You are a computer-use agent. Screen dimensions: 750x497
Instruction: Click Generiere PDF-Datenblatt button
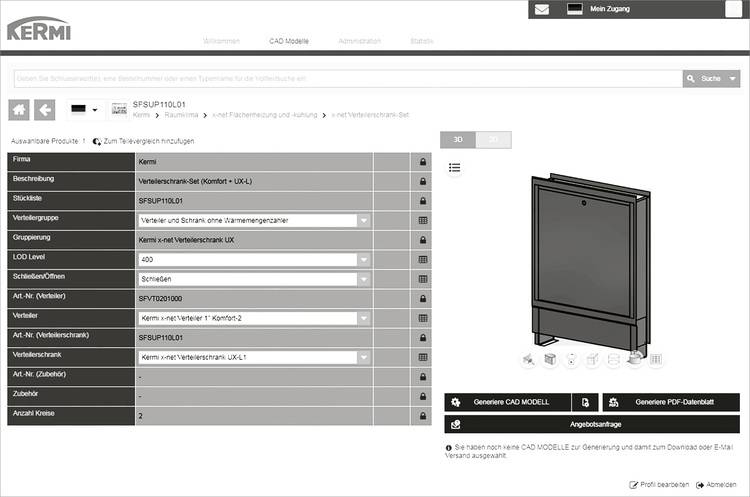670,402
